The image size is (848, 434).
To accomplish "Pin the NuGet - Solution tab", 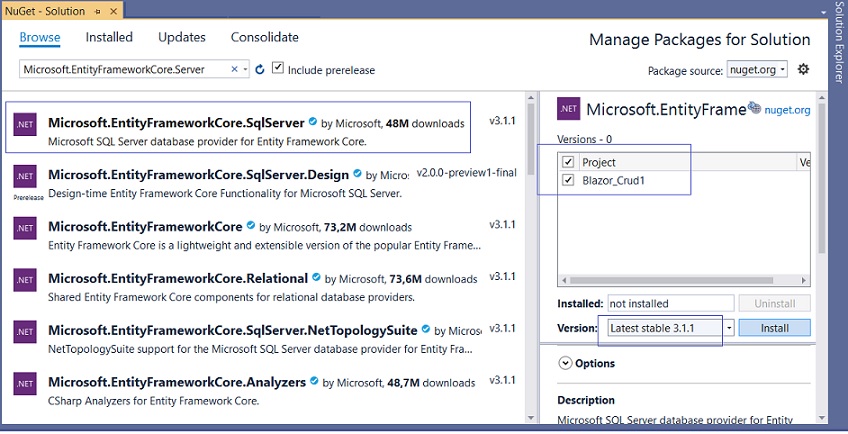I will point(97,11).
